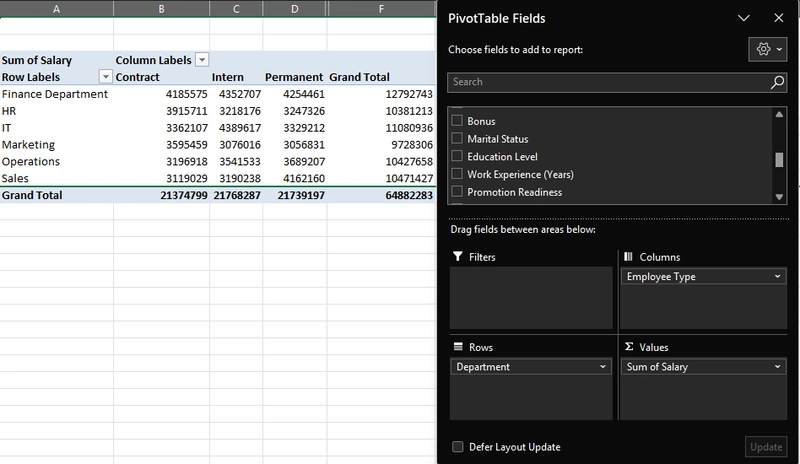Select column D header

tap(294, 9)
